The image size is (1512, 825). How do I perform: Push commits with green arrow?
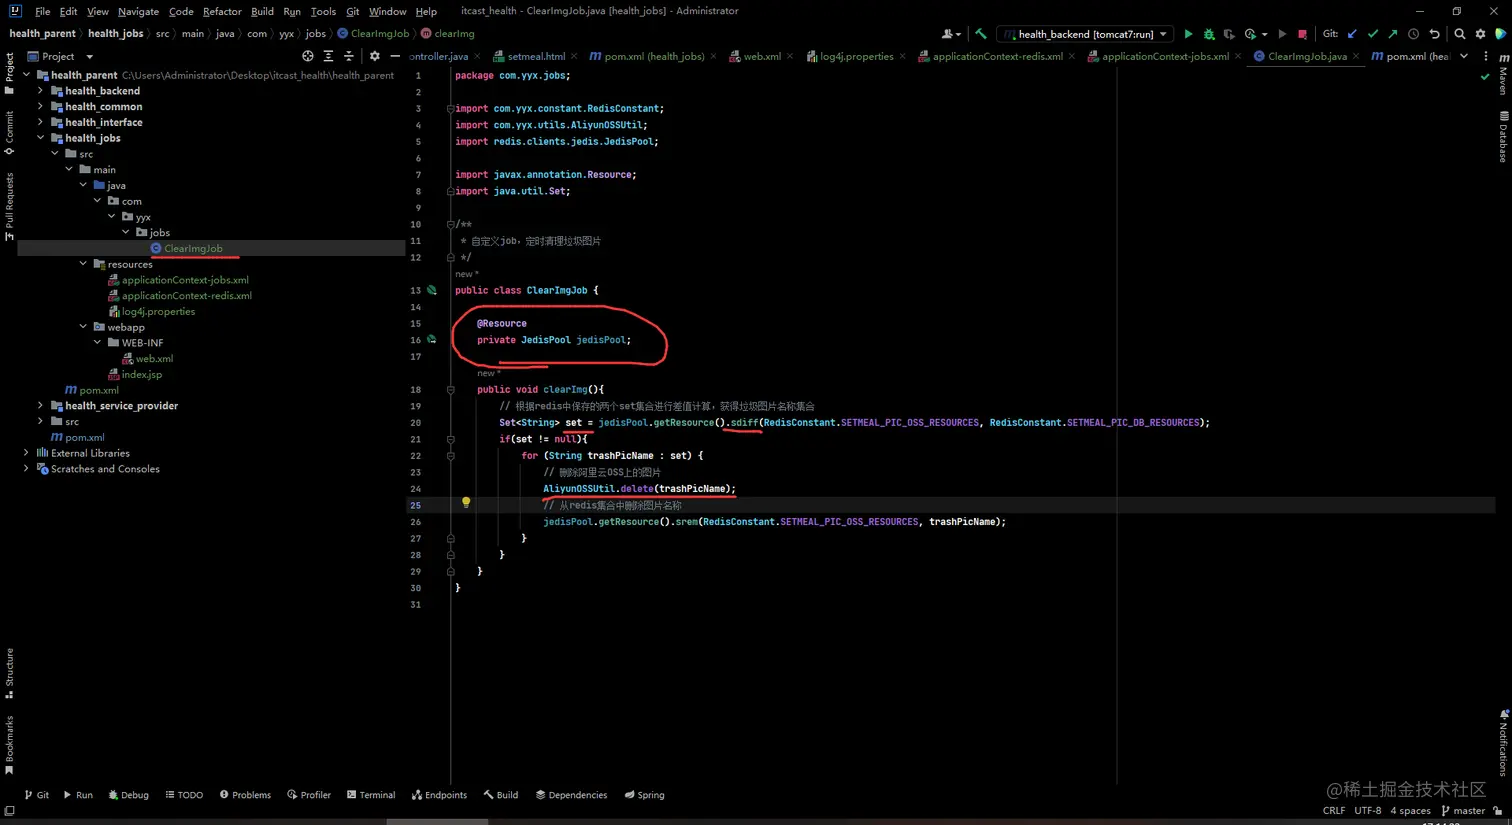[x=1393, y=34]
